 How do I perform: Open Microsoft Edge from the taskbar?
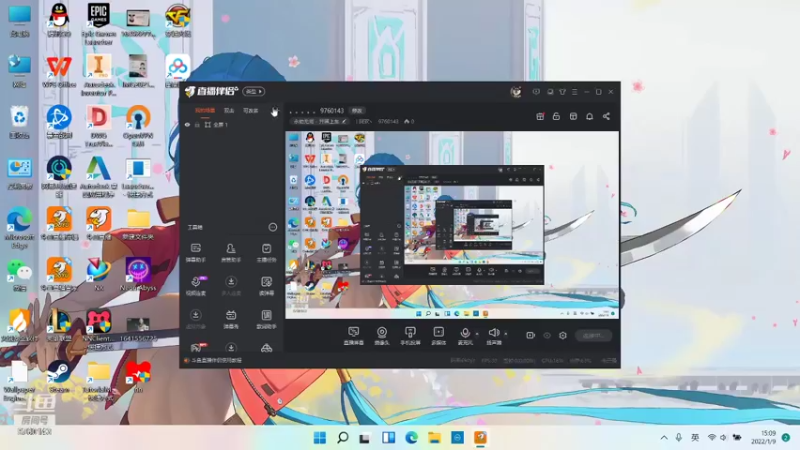click(x=411, y=437)
